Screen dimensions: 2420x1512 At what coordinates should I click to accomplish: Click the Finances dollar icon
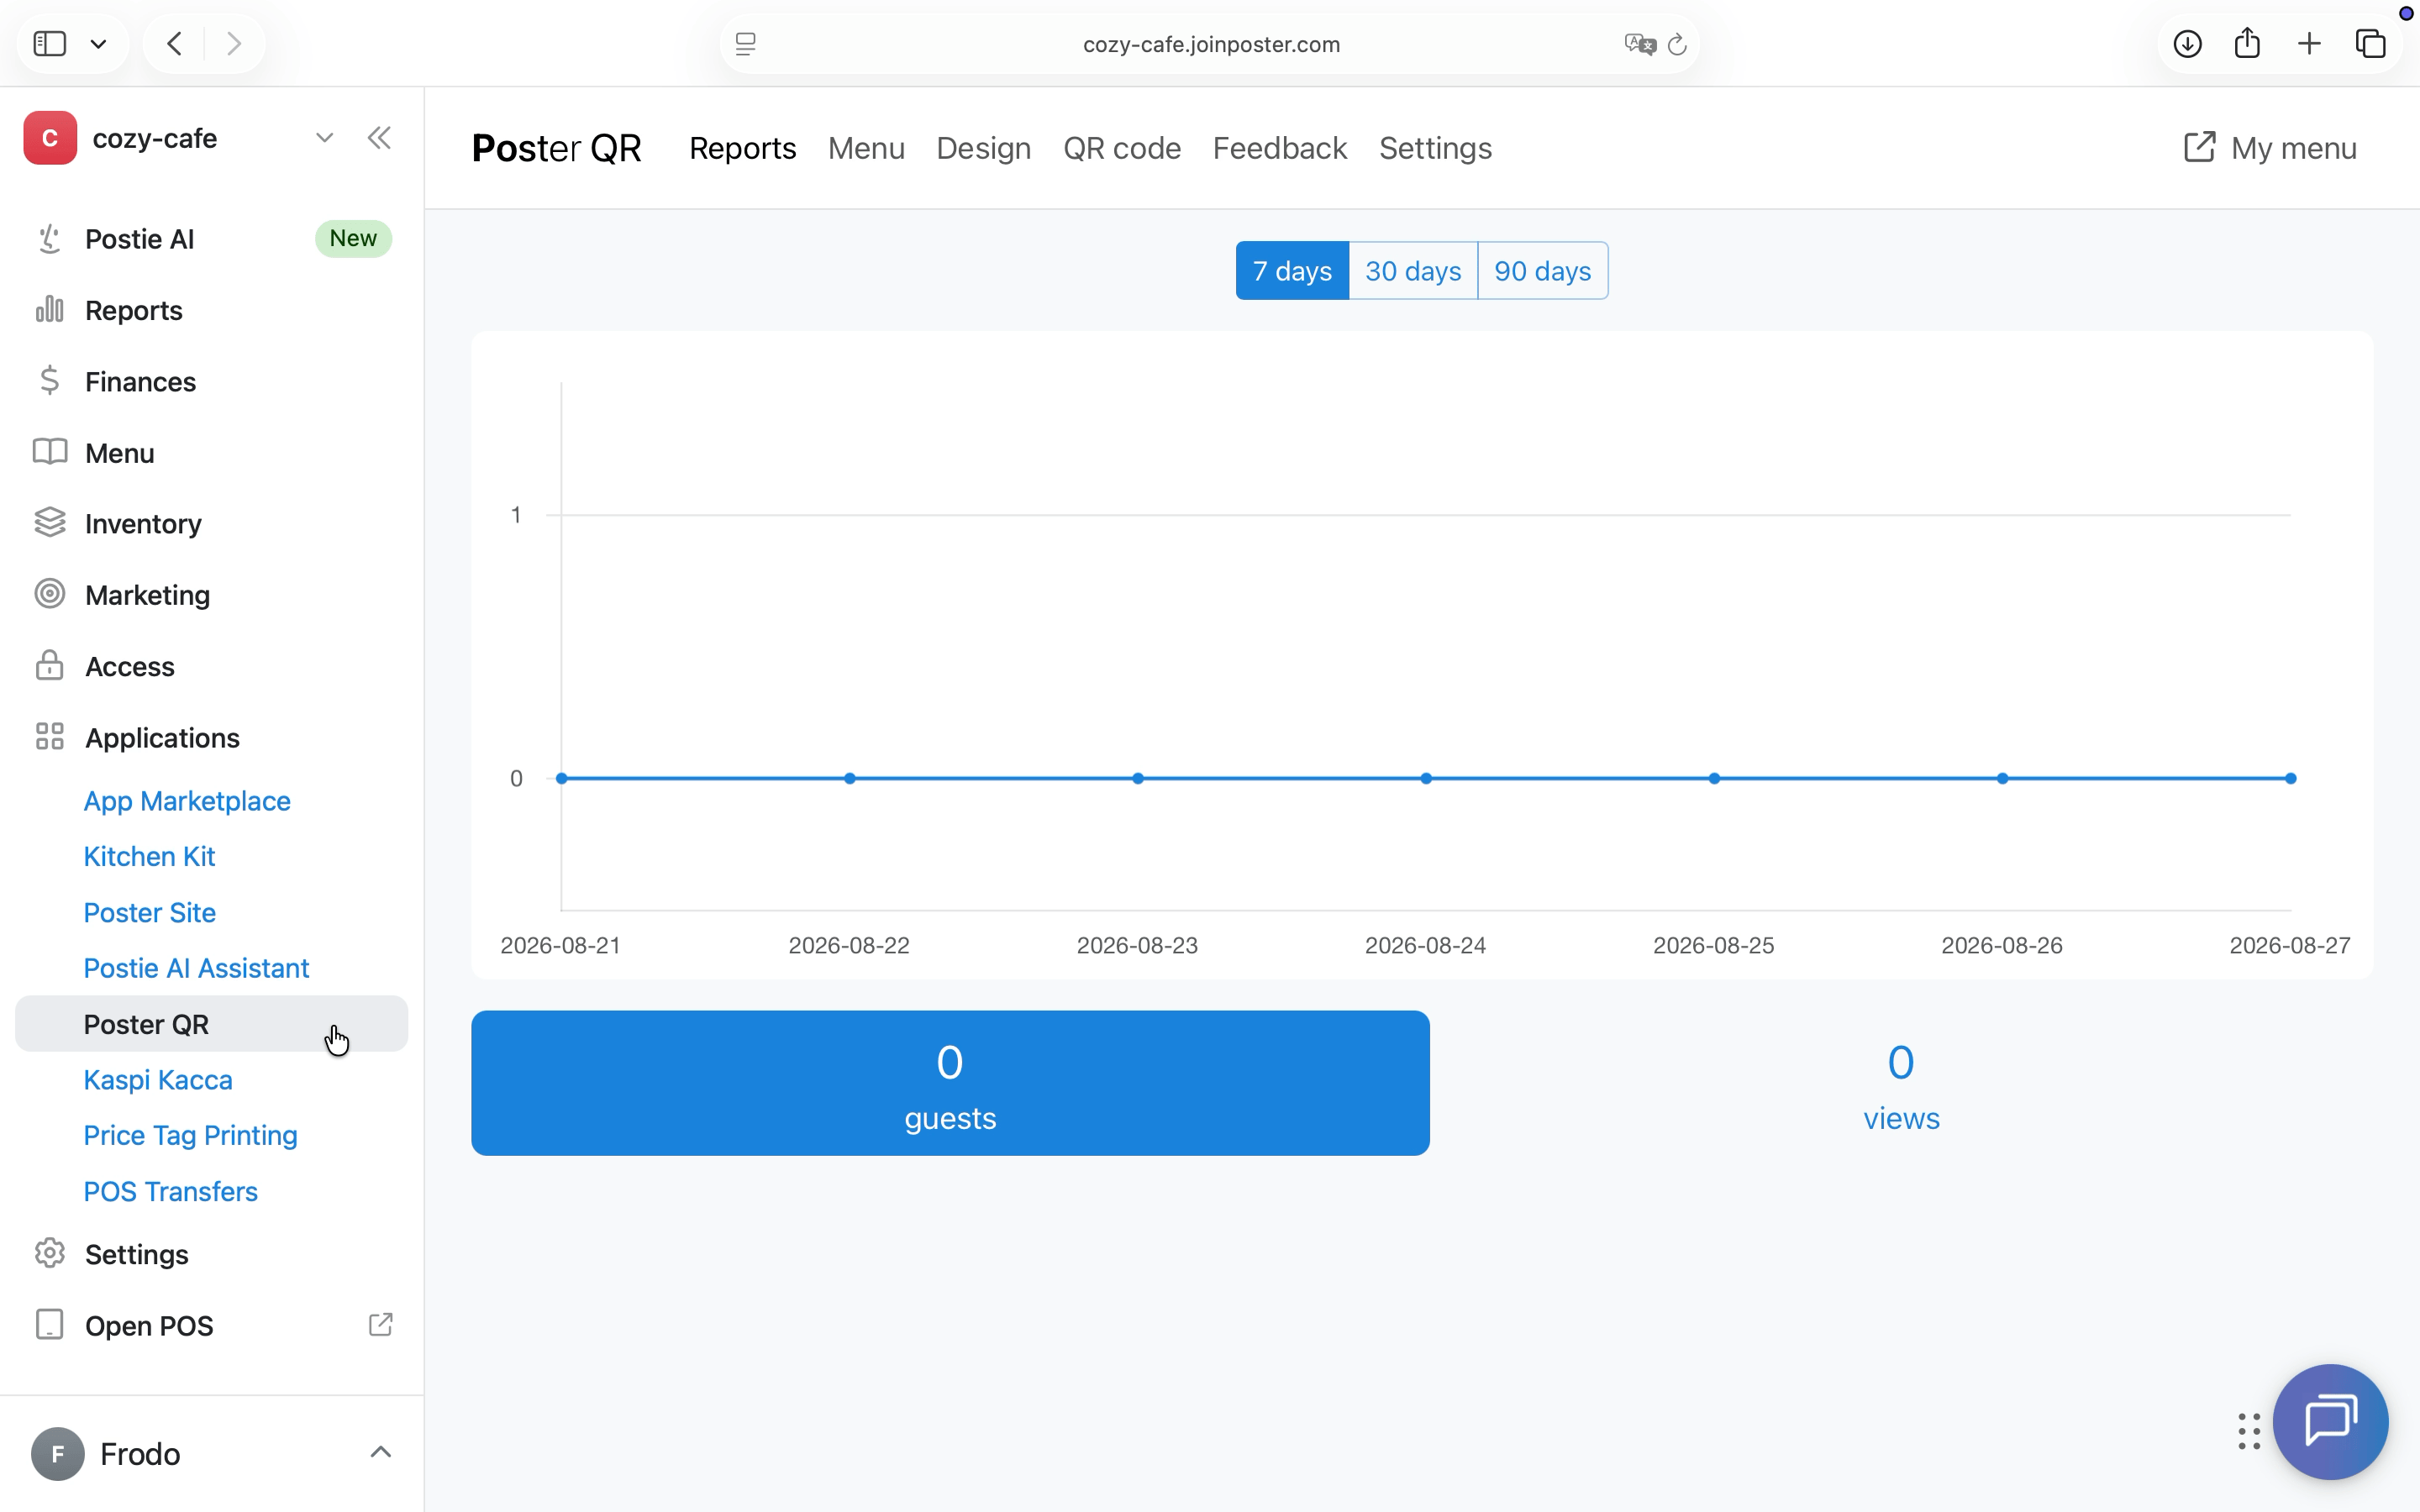pyautogui.click(x=50, y=381)
